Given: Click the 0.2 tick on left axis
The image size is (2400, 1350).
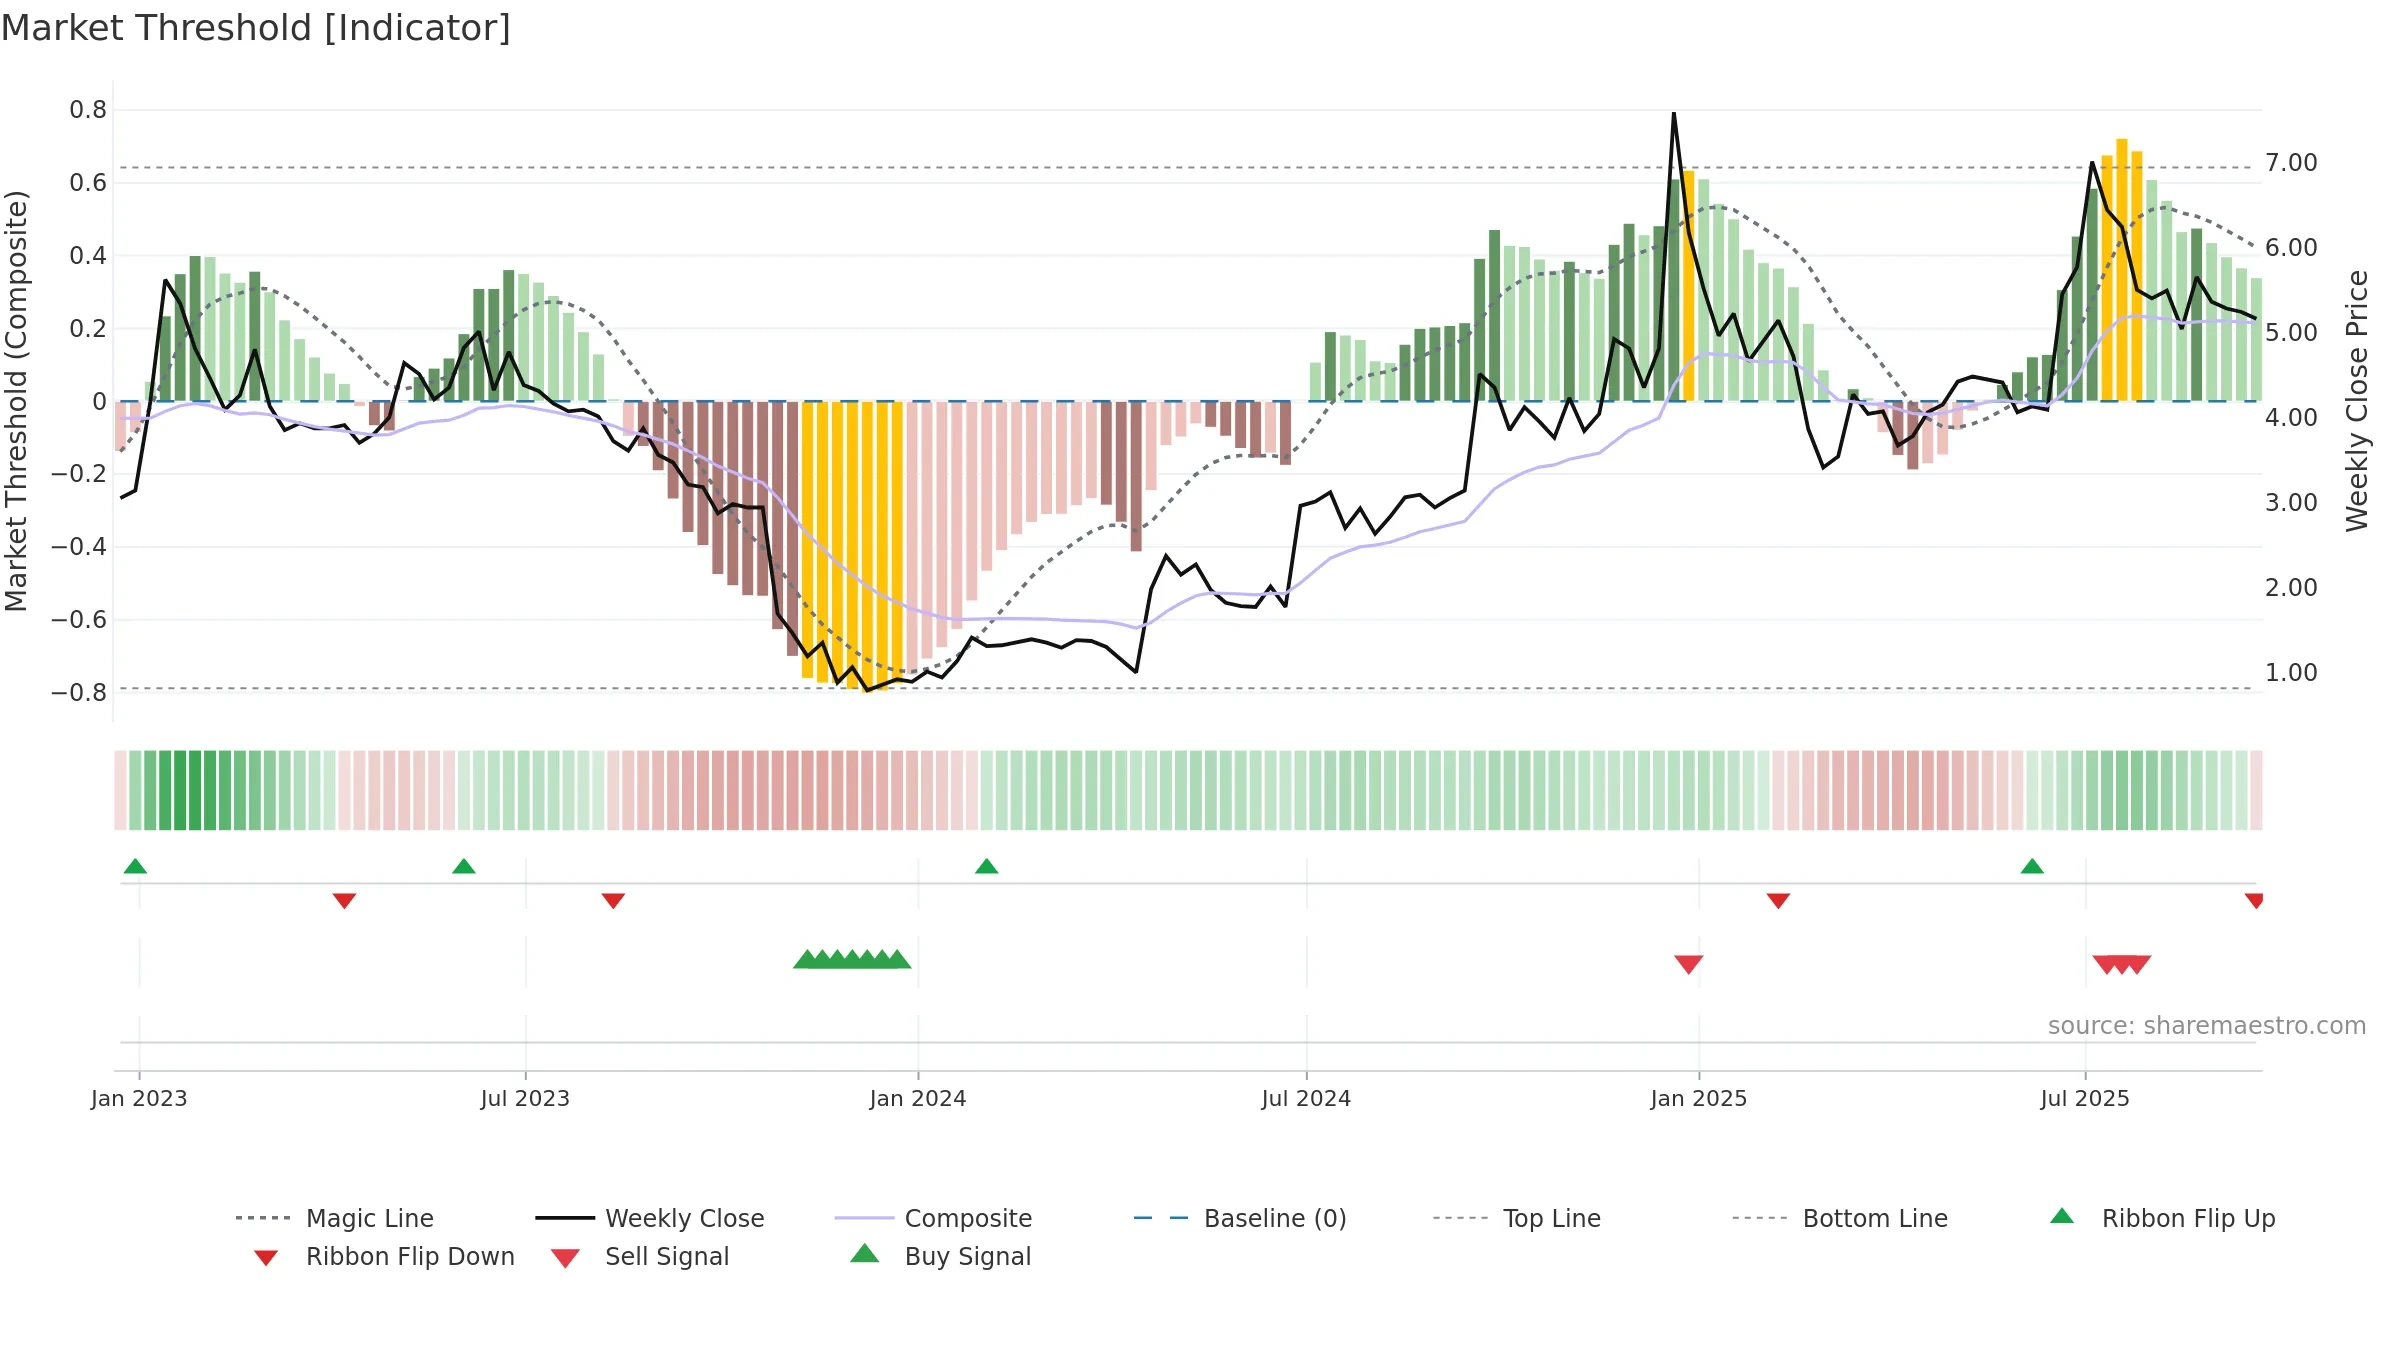Looking at the screenshot, I should click(x=88, y=328).
